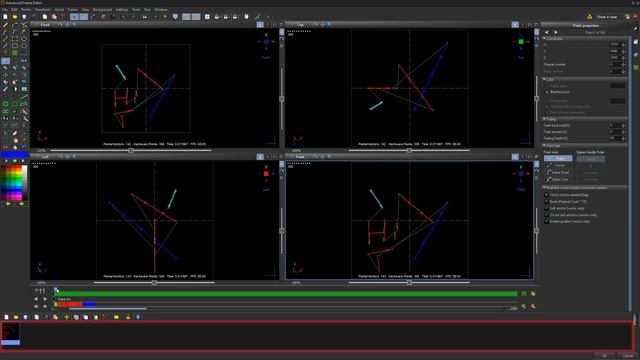Toggle the right eye icon under timeline arrows
Viewport: 640px width, 360px height.
45,307
